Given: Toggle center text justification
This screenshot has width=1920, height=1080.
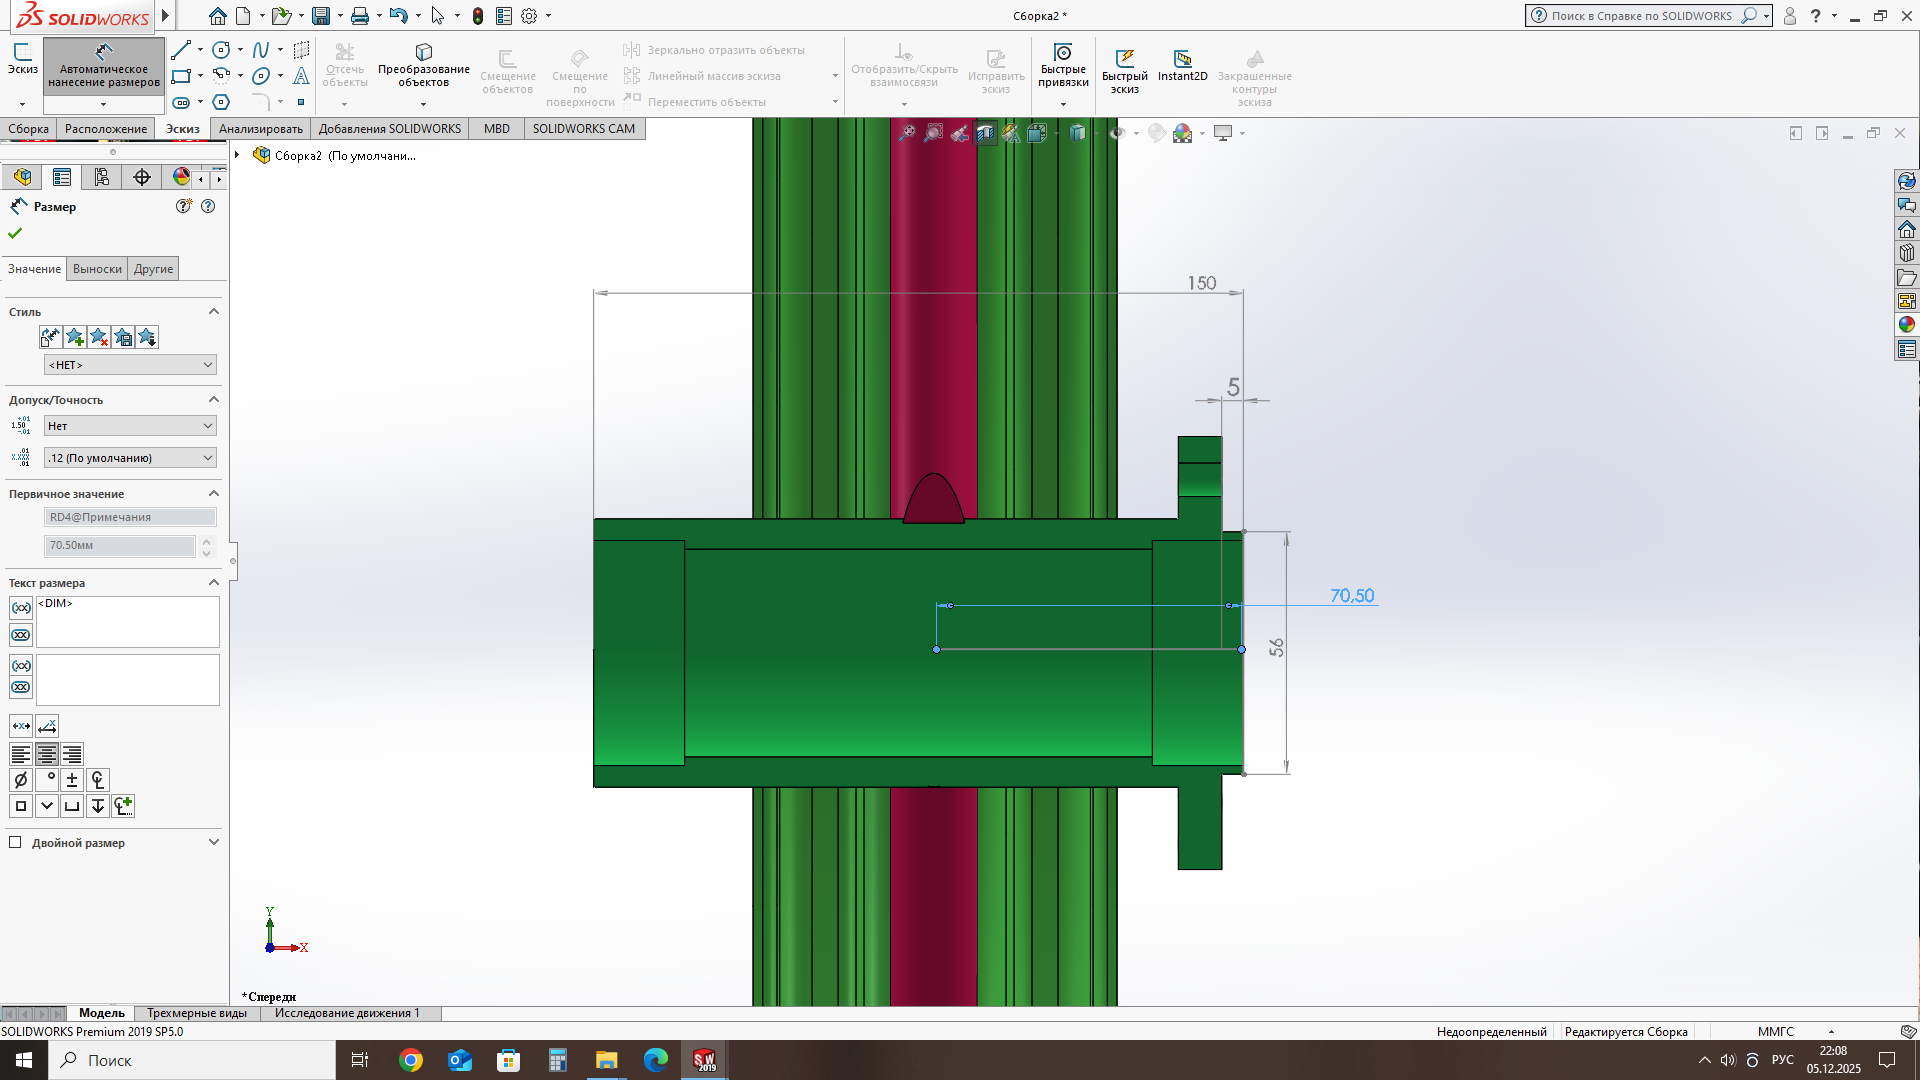Looking at the screenshot, I should pos(47,754).
